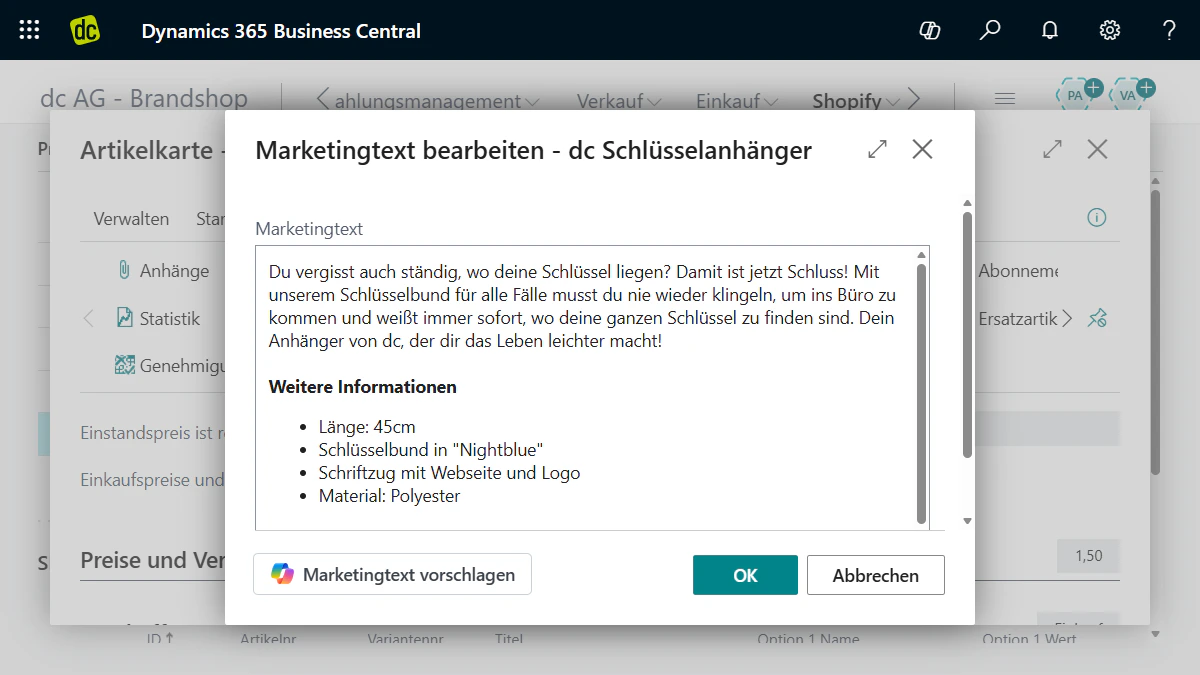Close the Marketingtext bearbeiten dialog
The height and width of the screenshot is (675, 1200).
pos(922,150)
